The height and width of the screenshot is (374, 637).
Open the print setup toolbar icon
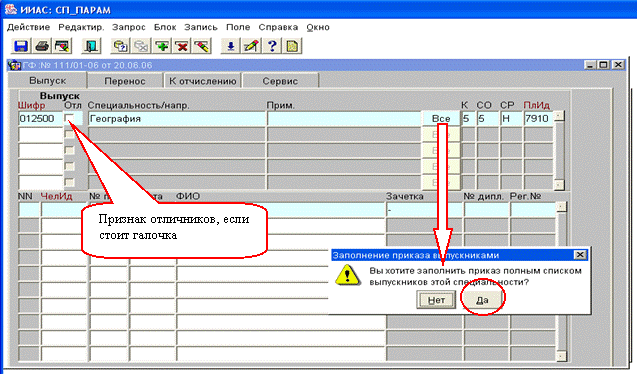pos(63,46)
